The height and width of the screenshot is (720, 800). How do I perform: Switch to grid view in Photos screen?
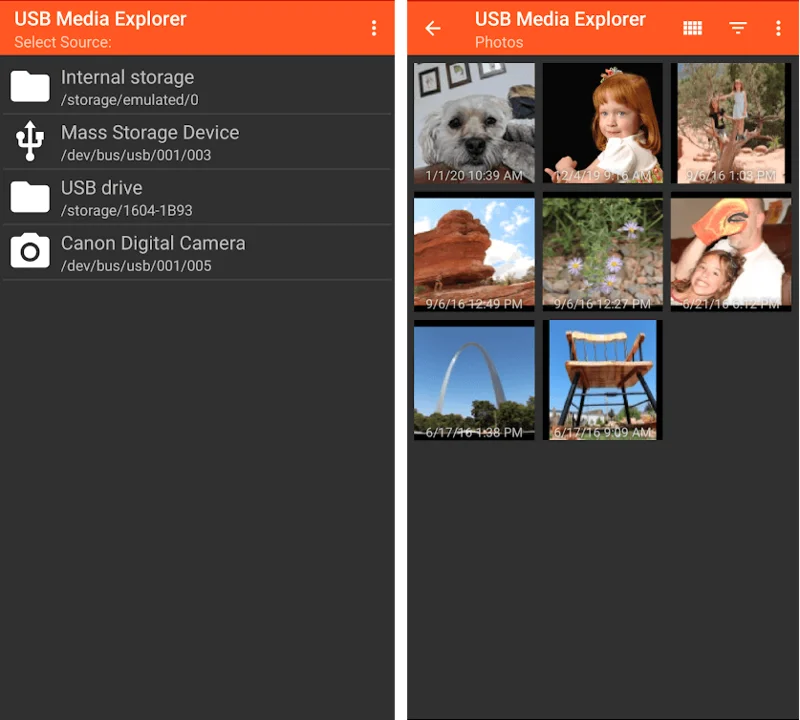[x=692, y=28]
